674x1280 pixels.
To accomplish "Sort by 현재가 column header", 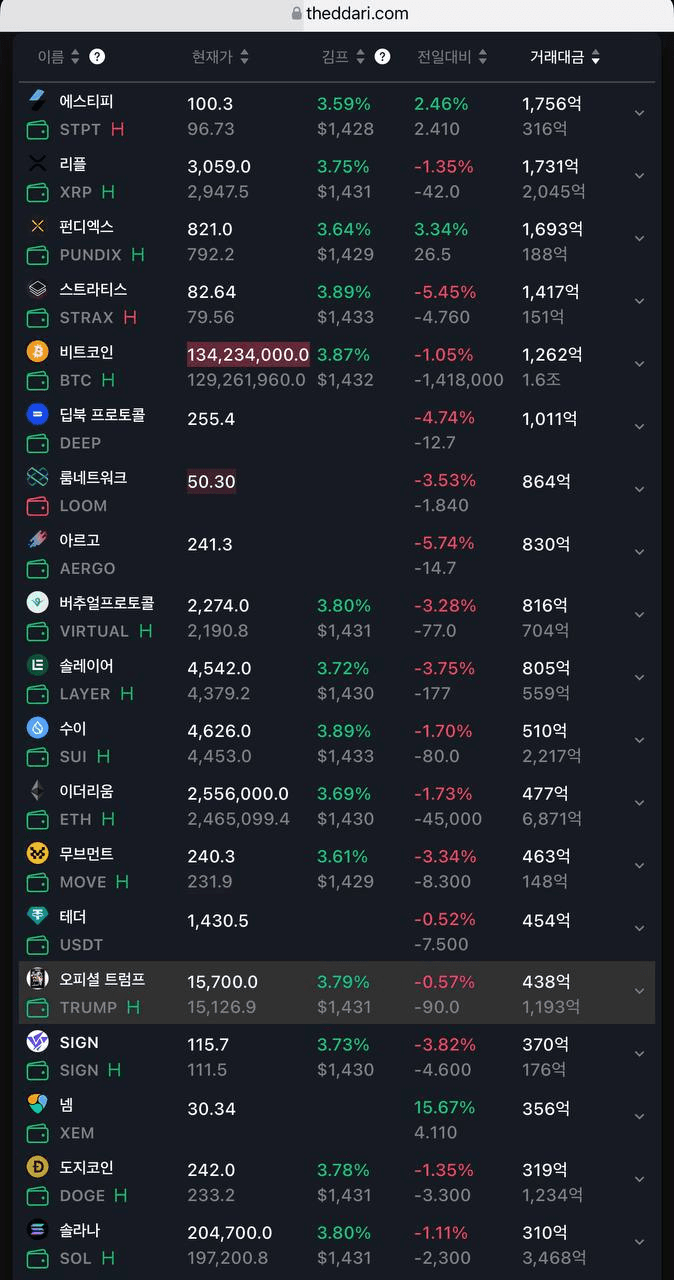I will (x=220, y=57).
